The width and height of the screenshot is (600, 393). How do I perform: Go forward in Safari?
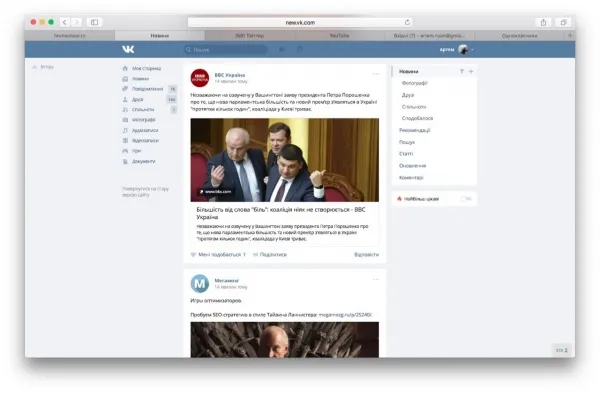(77, 22)
